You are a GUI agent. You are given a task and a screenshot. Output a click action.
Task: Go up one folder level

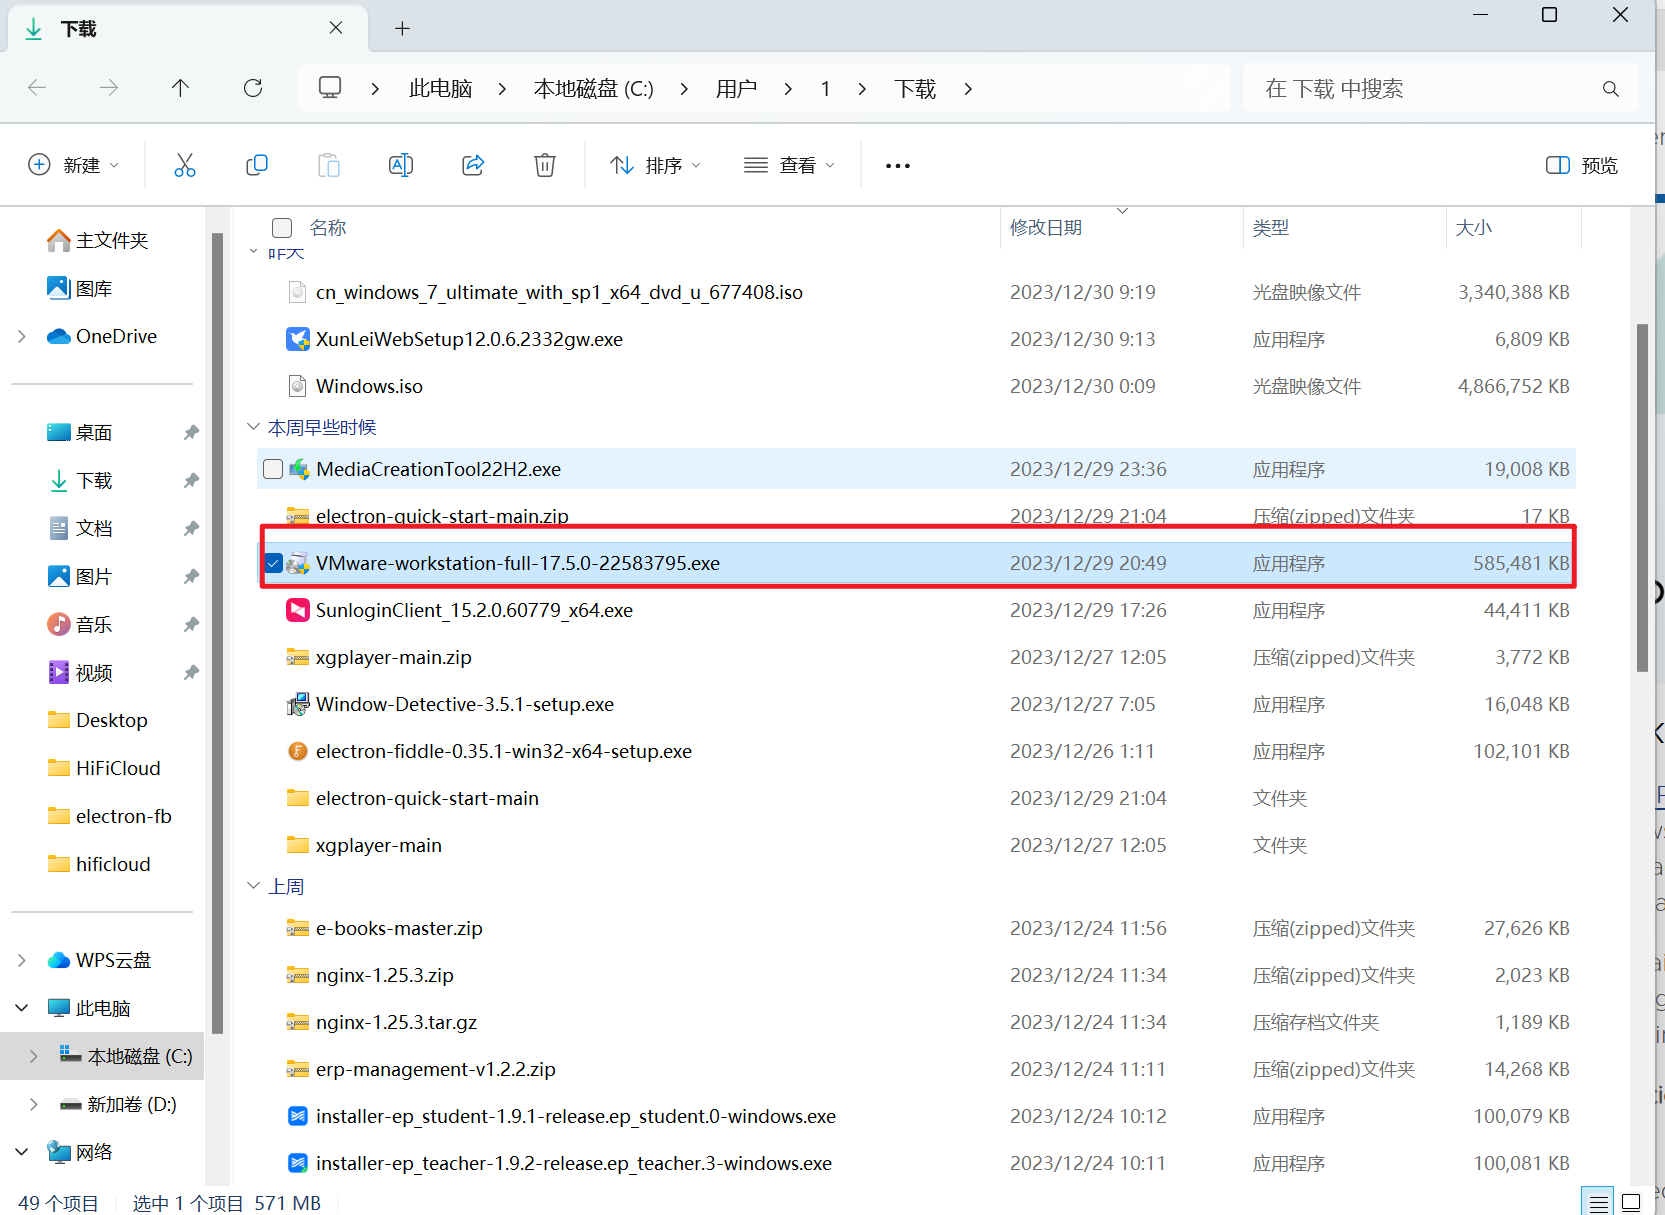[x=180, y=88]
